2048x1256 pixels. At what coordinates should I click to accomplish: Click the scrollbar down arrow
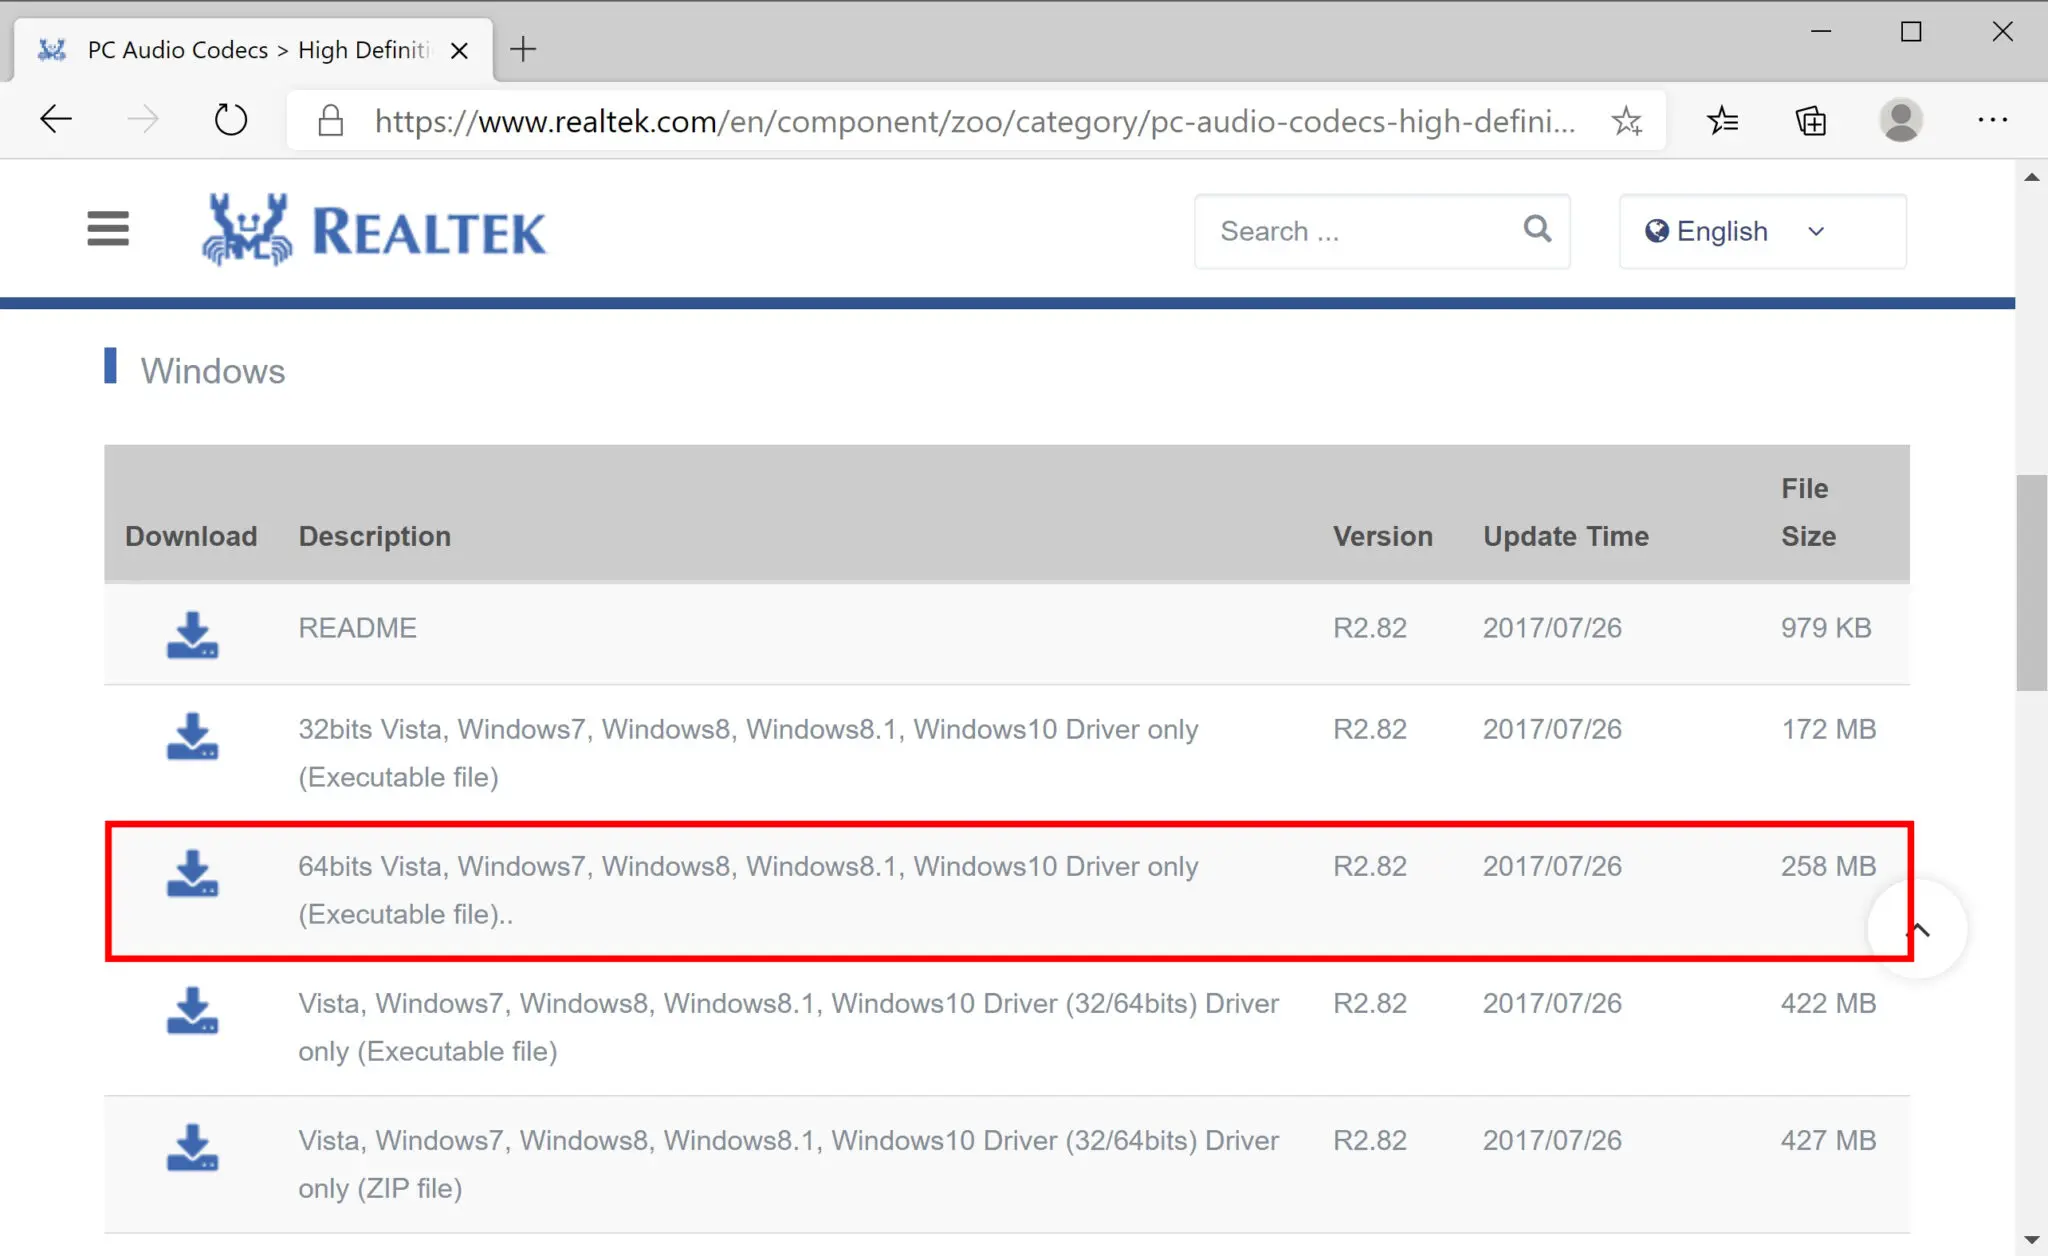pyautogui.click(x=2034, y=1240)
